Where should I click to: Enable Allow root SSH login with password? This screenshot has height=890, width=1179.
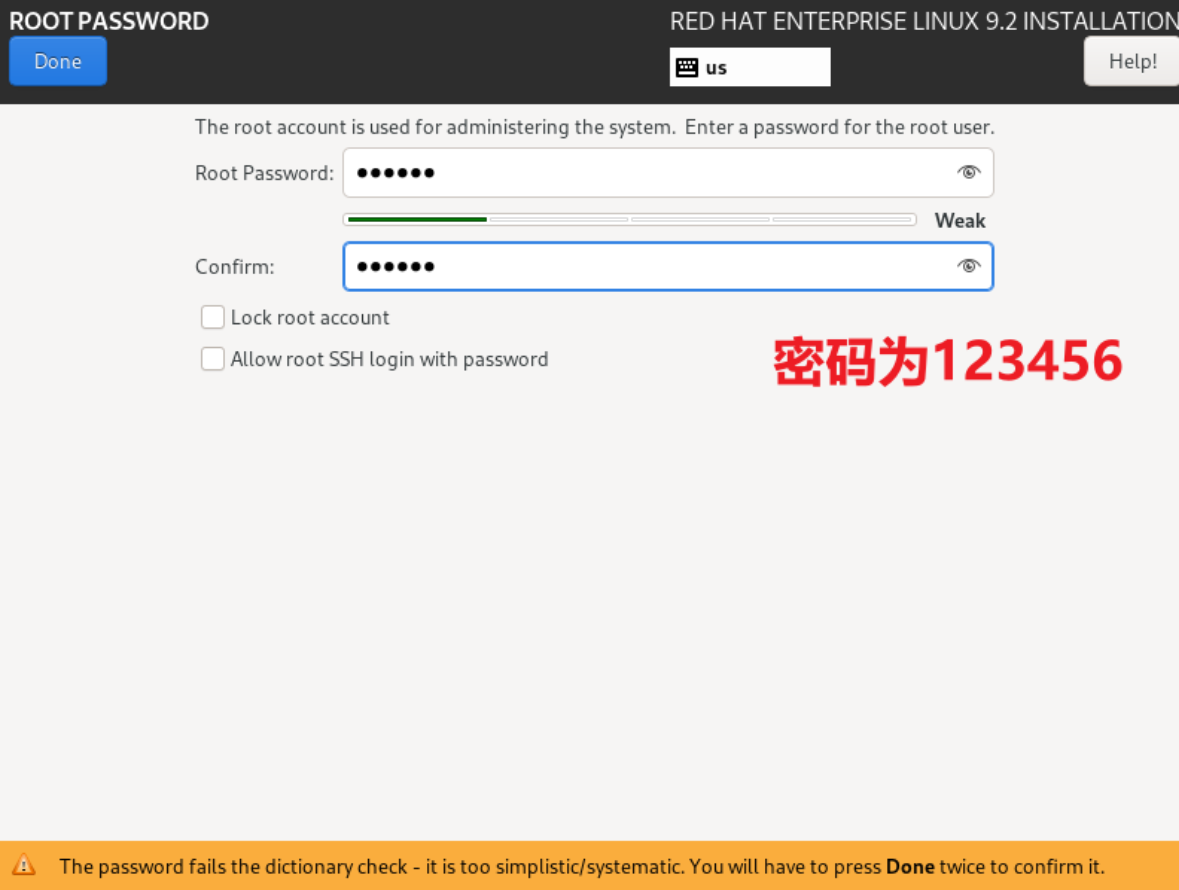213,359
